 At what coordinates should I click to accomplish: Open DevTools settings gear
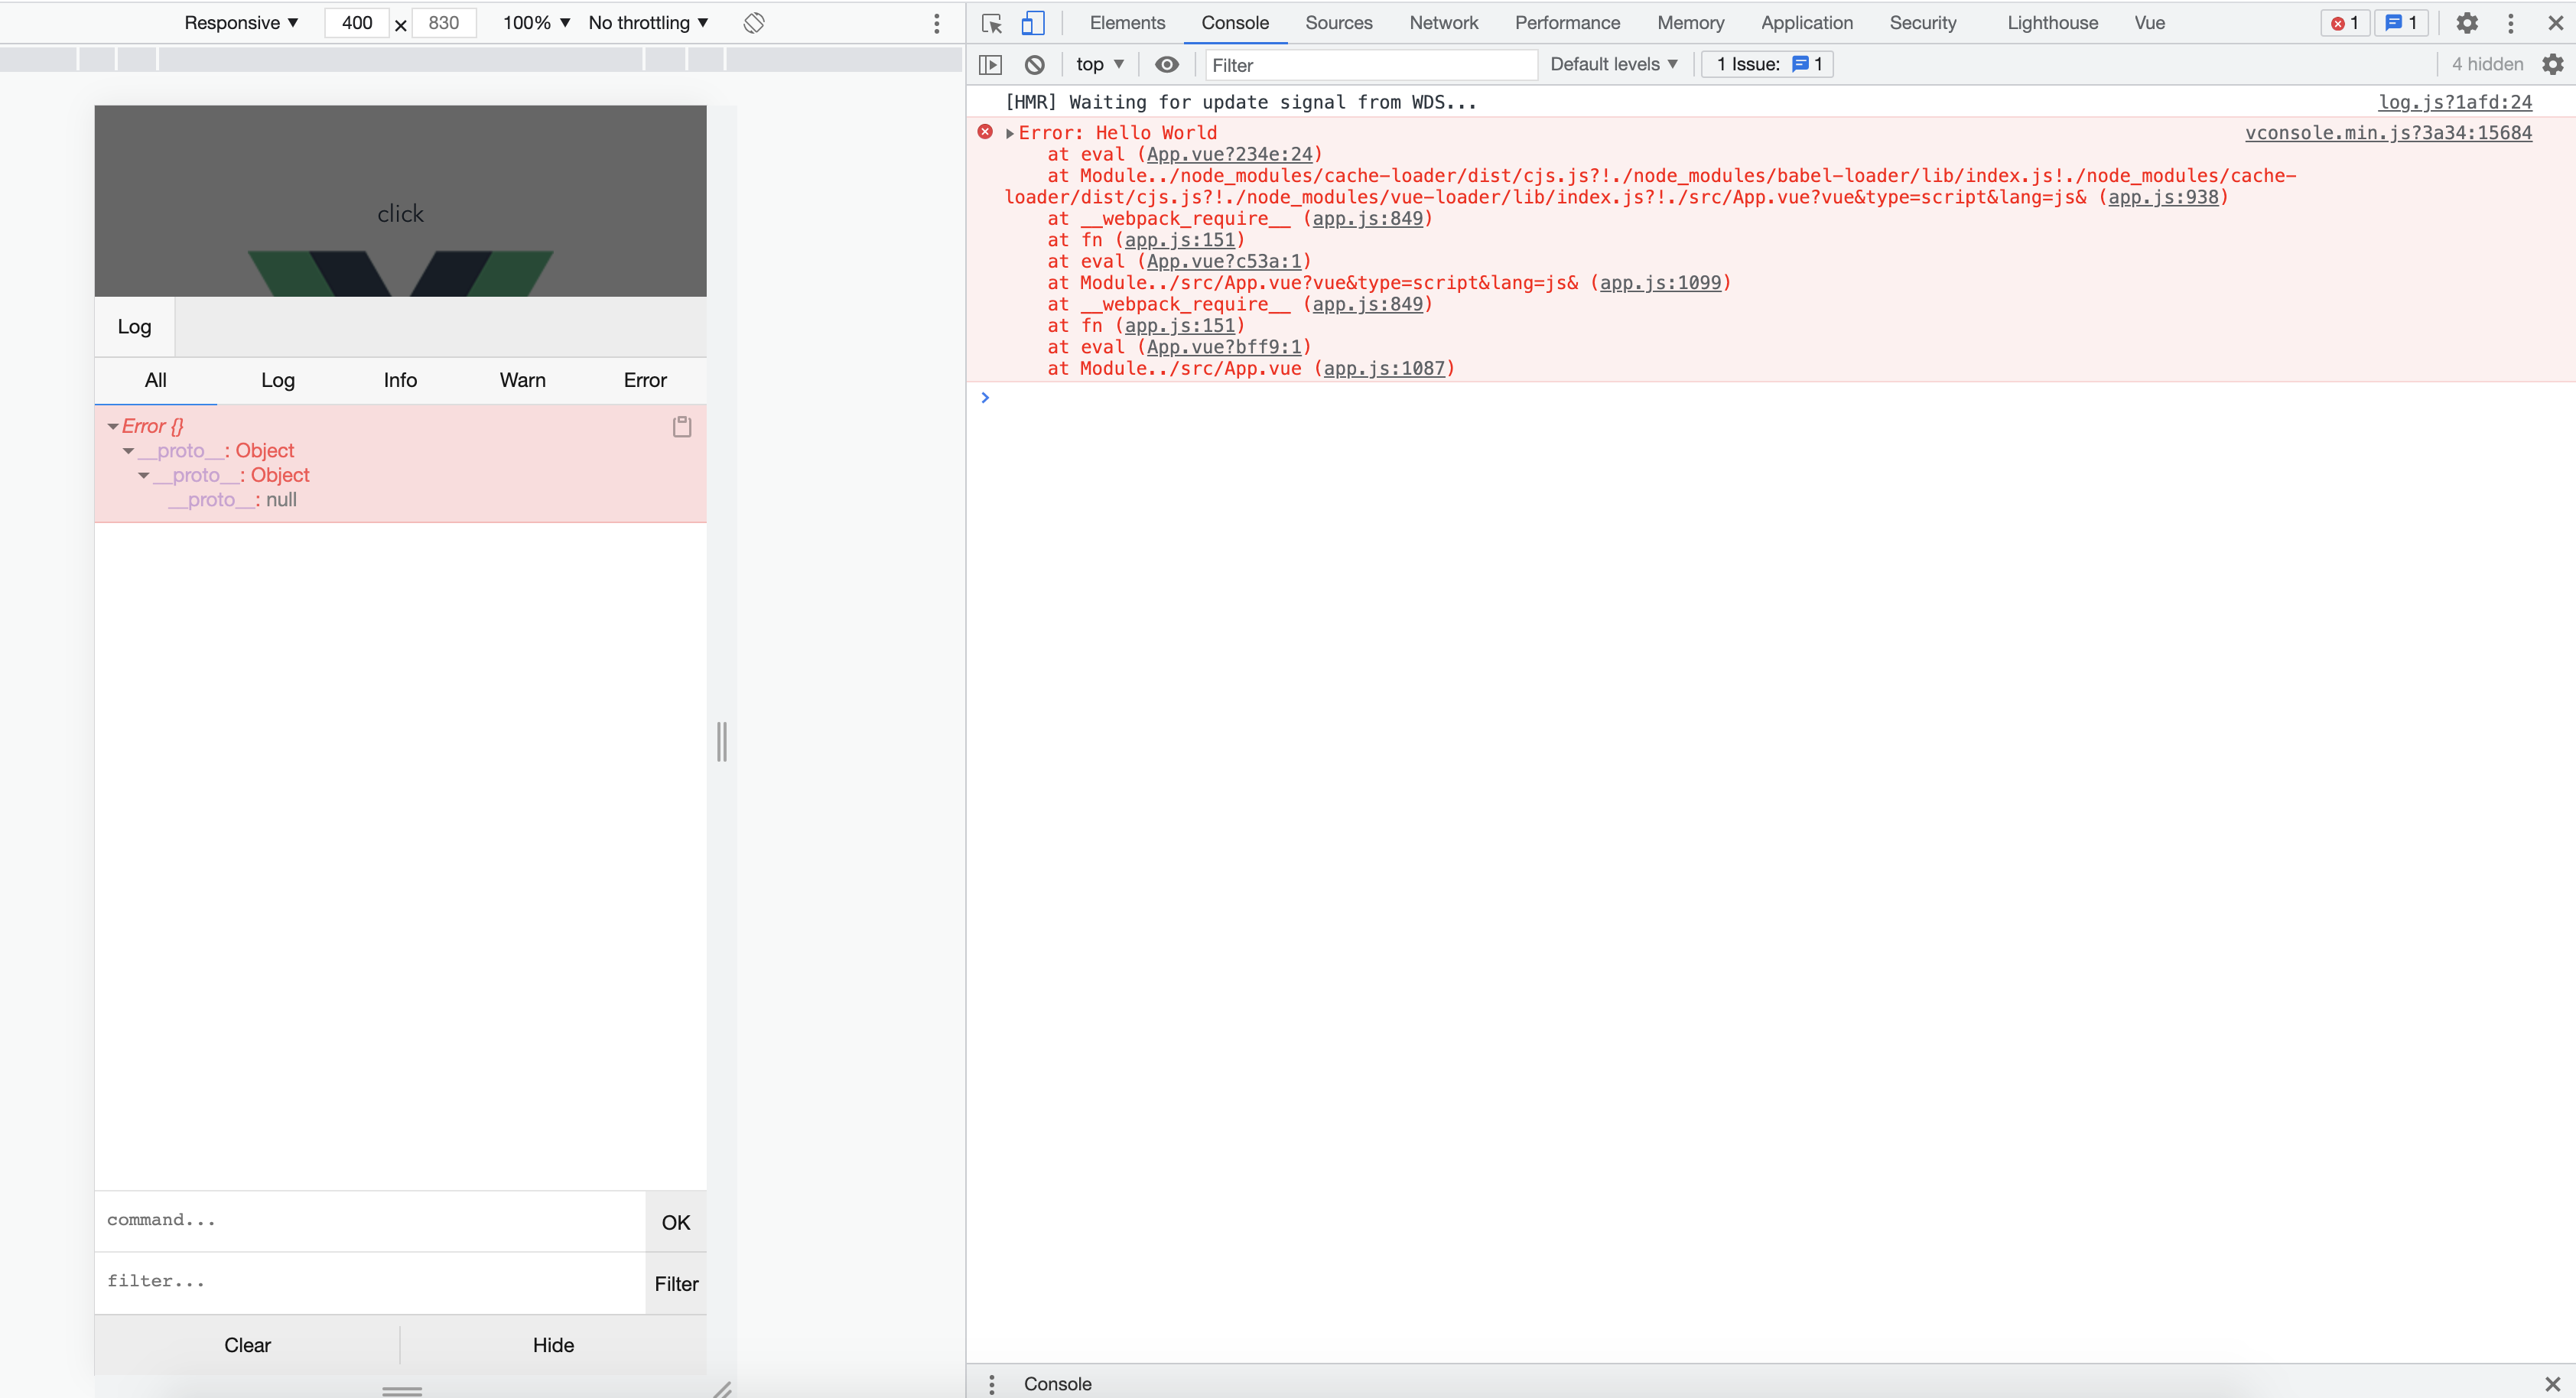coord(2467,22)
